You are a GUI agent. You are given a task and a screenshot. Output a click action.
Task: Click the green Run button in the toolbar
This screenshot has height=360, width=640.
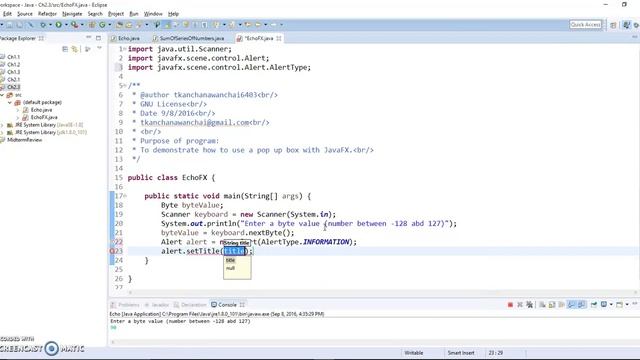tap(59, 25)
